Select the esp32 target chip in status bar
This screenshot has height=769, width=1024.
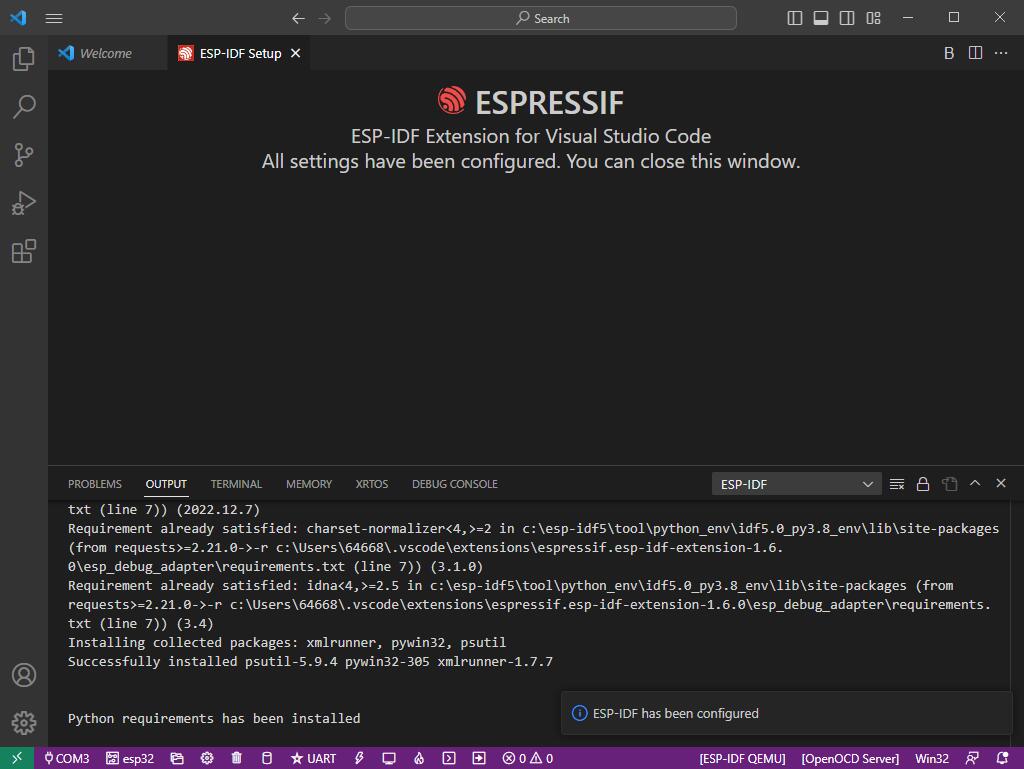tap(130, 758)
